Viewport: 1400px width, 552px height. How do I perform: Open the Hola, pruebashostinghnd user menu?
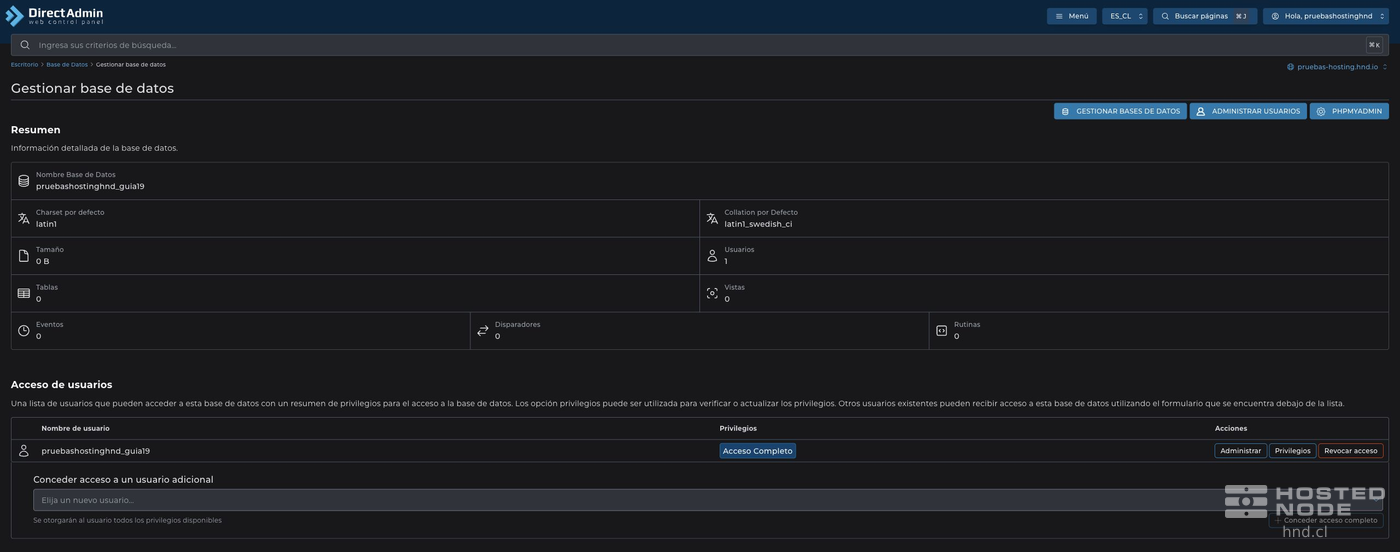click(x=1326, y=16)
